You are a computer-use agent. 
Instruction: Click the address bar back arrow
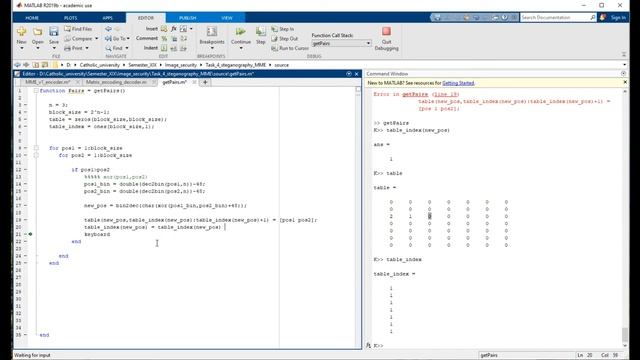(17, 65)
